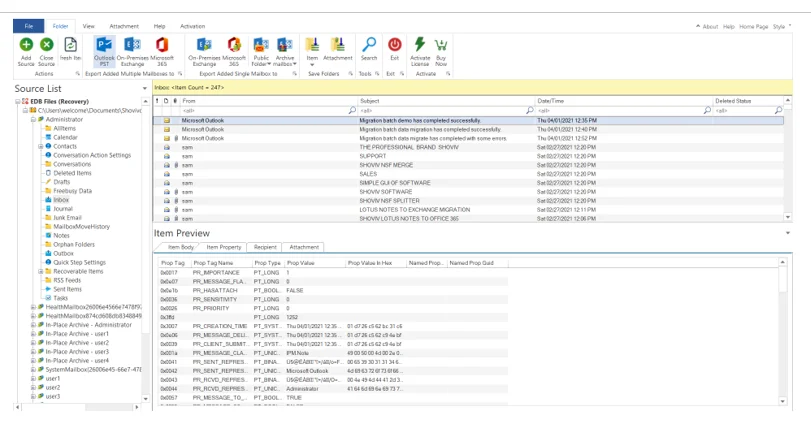811x434 pixels.
Task: Click the Prop Tag Name column header
Action: click(x=221, y=263)
